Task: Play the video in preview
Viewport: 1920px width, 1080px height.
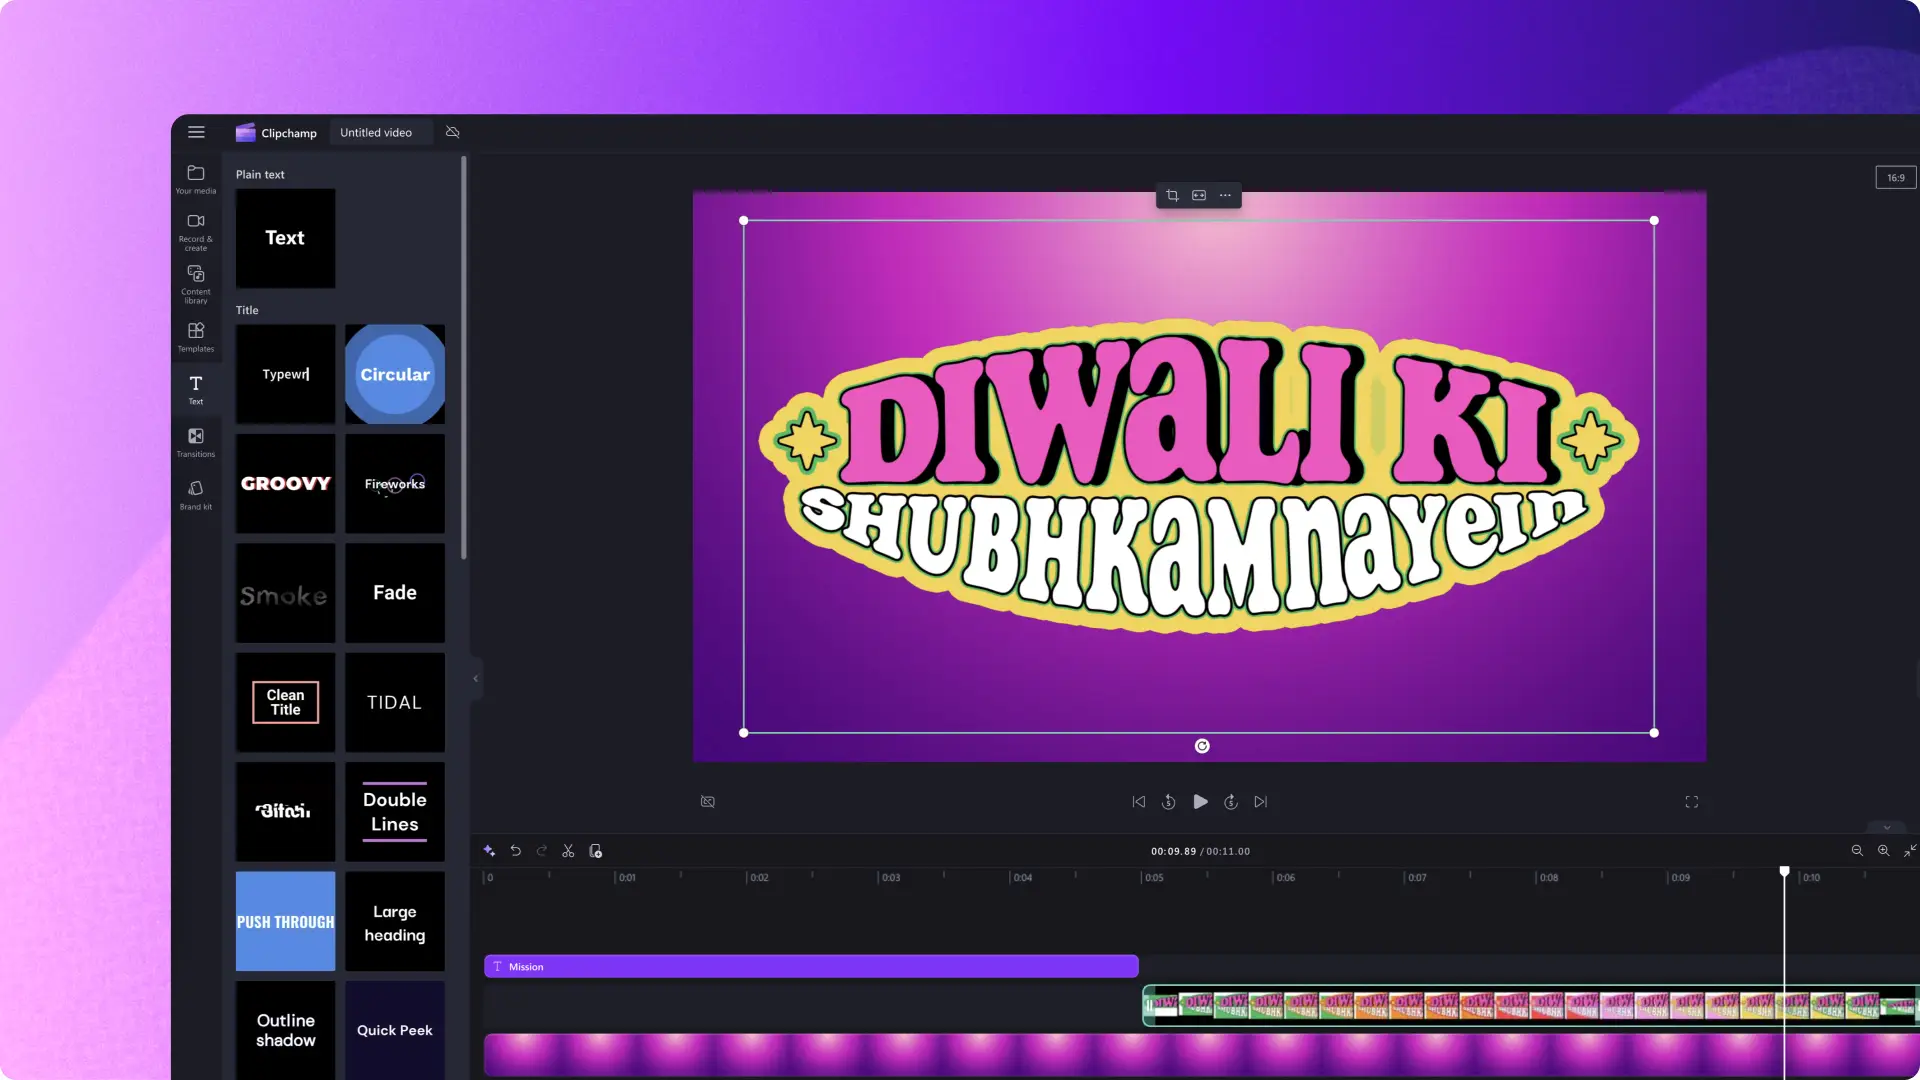Action: 1199,802
